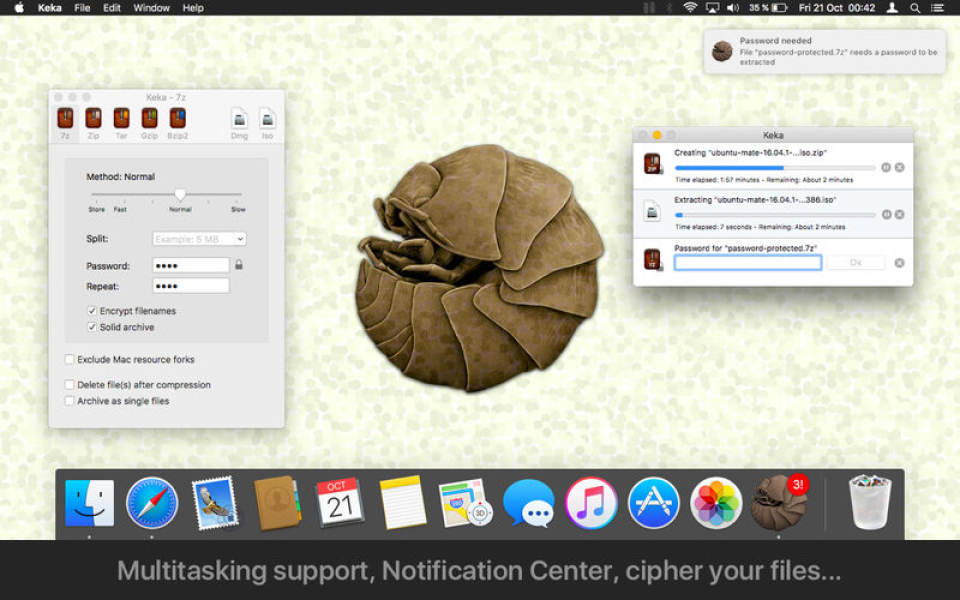Viewport: 960px width, 600px height.
Task: Open the Window menu
Action: [151, 8]
